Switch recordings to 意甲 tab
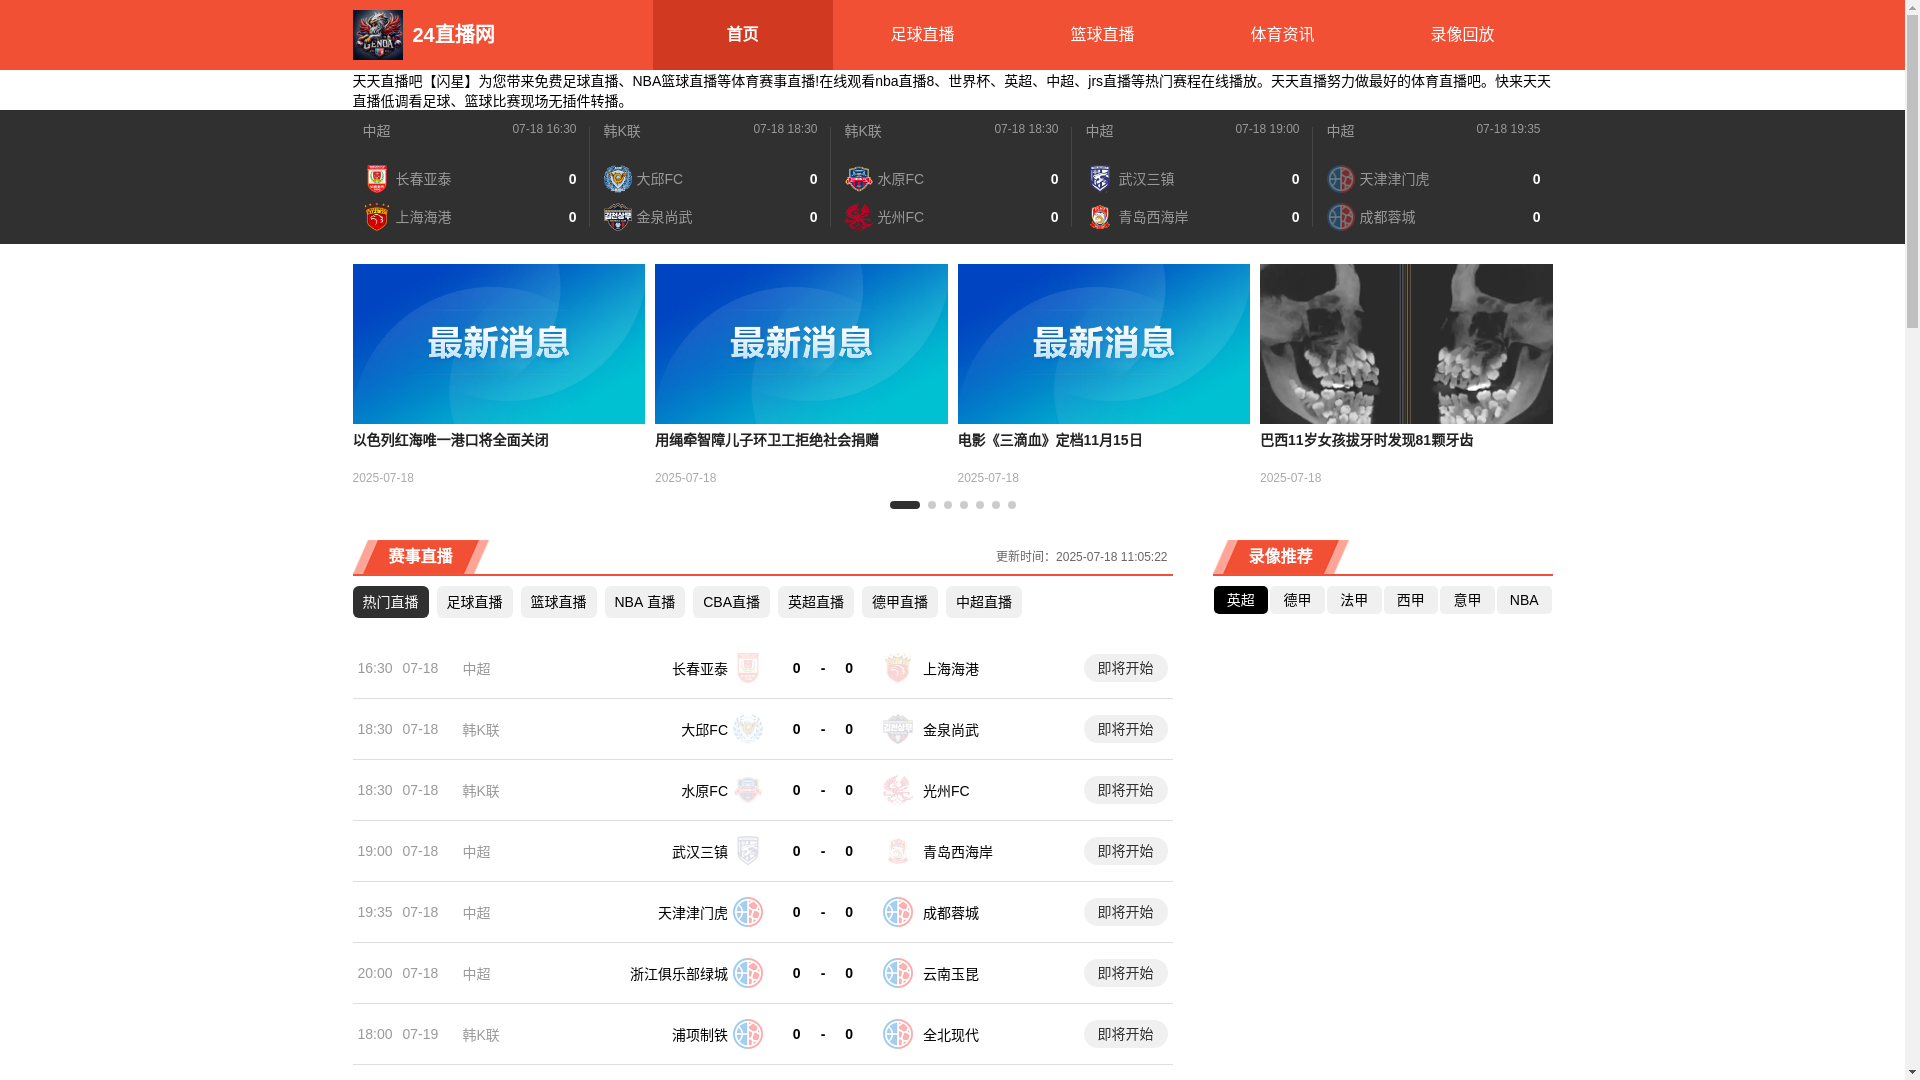The image size is (1920, 1080). point(1467,600)
